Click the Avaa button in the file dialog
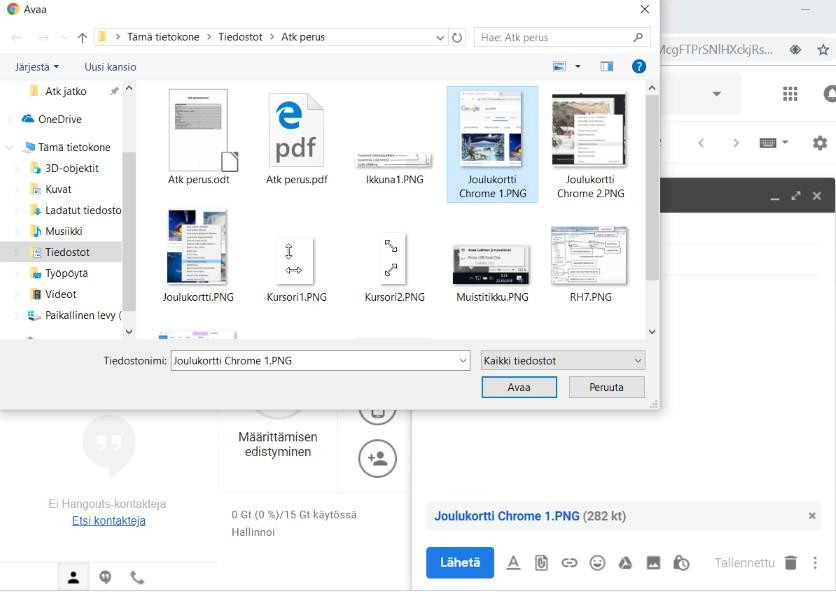Image resolution: width=836 pixels, height=594 pixels. click(x=519, y=387)
